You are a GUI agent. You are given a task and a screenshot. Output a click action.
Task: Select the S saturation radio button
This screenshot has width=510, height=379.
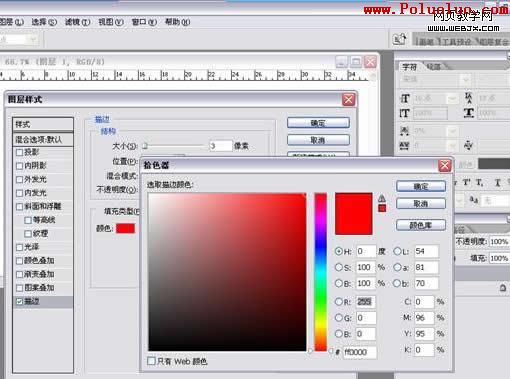339,267
